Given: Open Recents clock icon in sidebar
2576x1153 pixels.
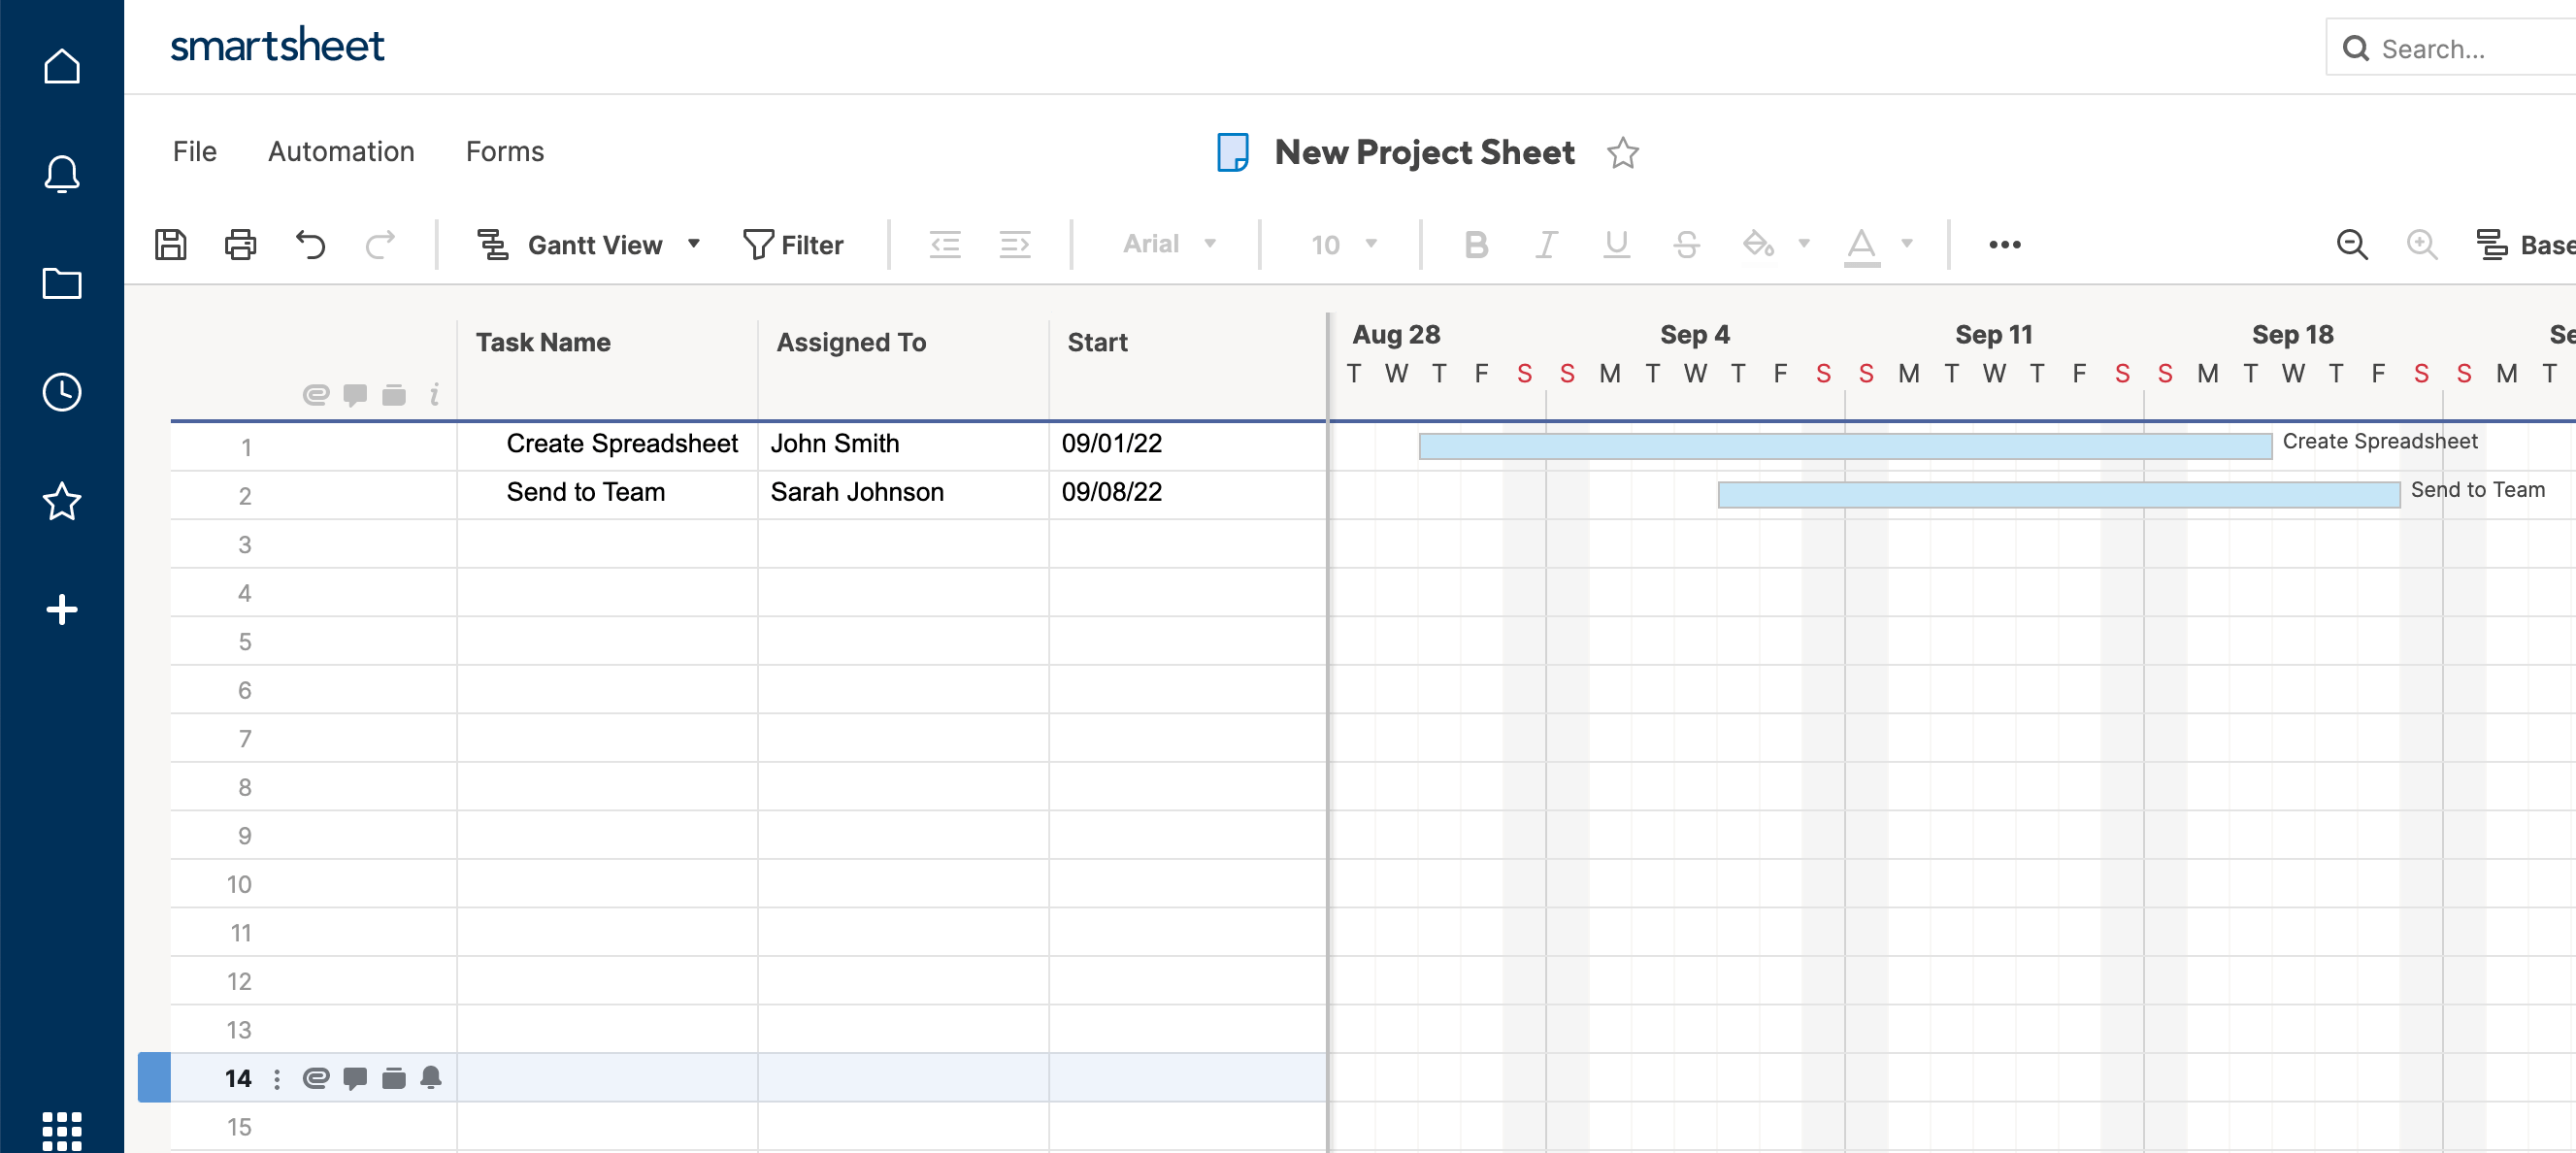Looking at the screenshot, I should [62, 391].
